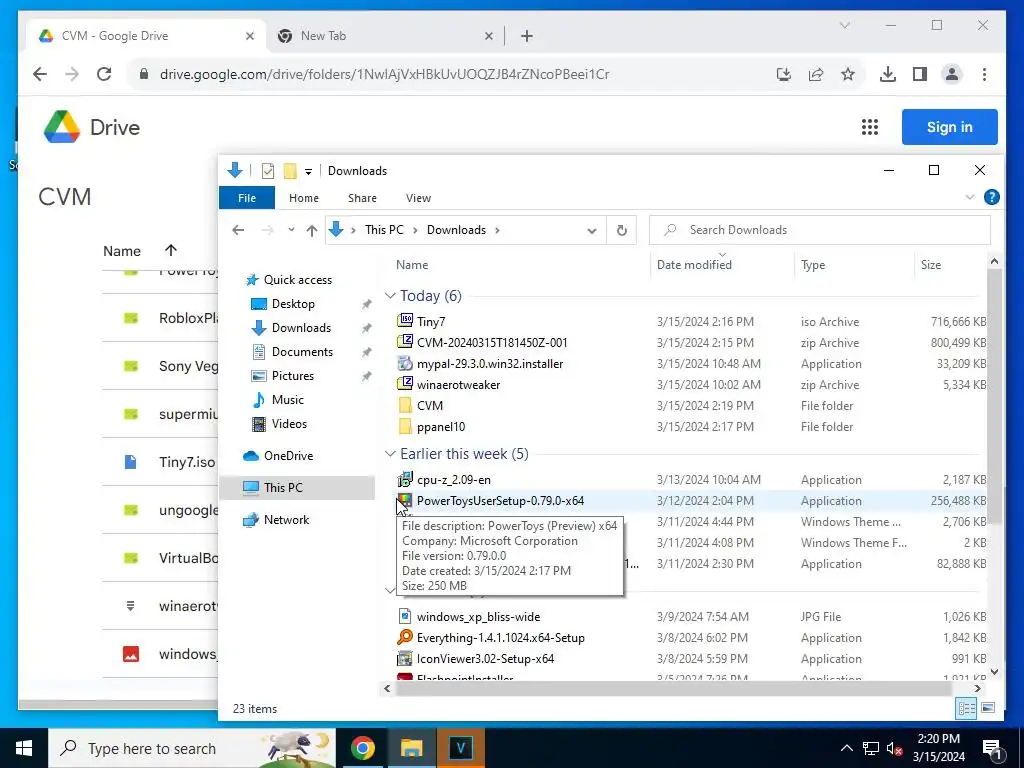
Task: Bookmark this page with the star icon
Action: coord(848,74)
